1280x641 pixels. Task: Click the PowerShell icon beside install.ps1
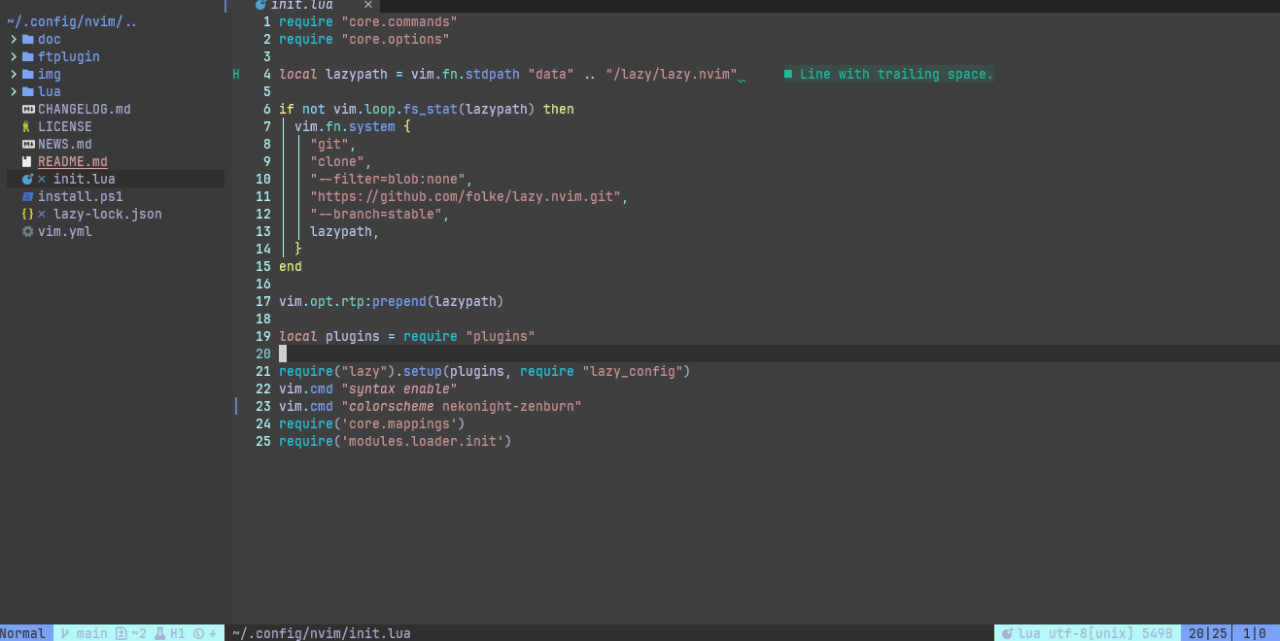coord(28,197)
